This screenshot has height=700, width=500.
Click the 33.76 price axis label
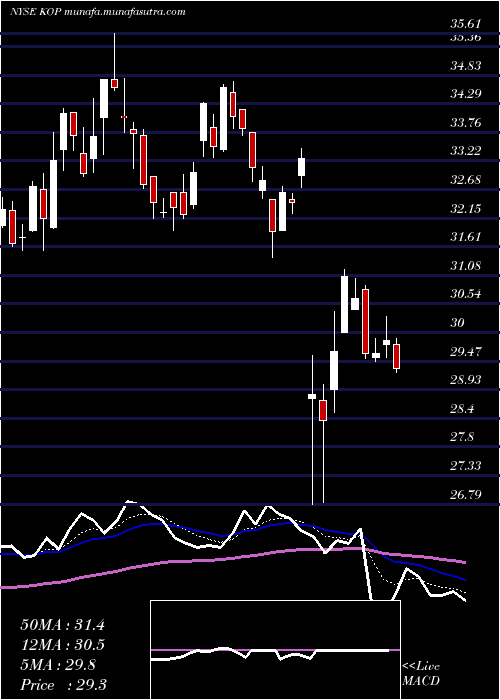(466, 122)
